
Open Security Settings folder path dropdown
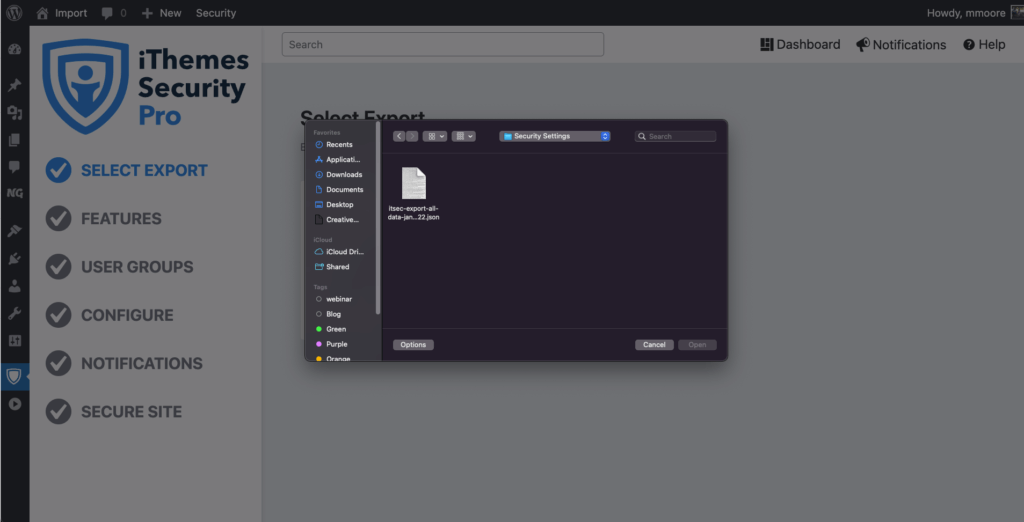click(555, 137)
